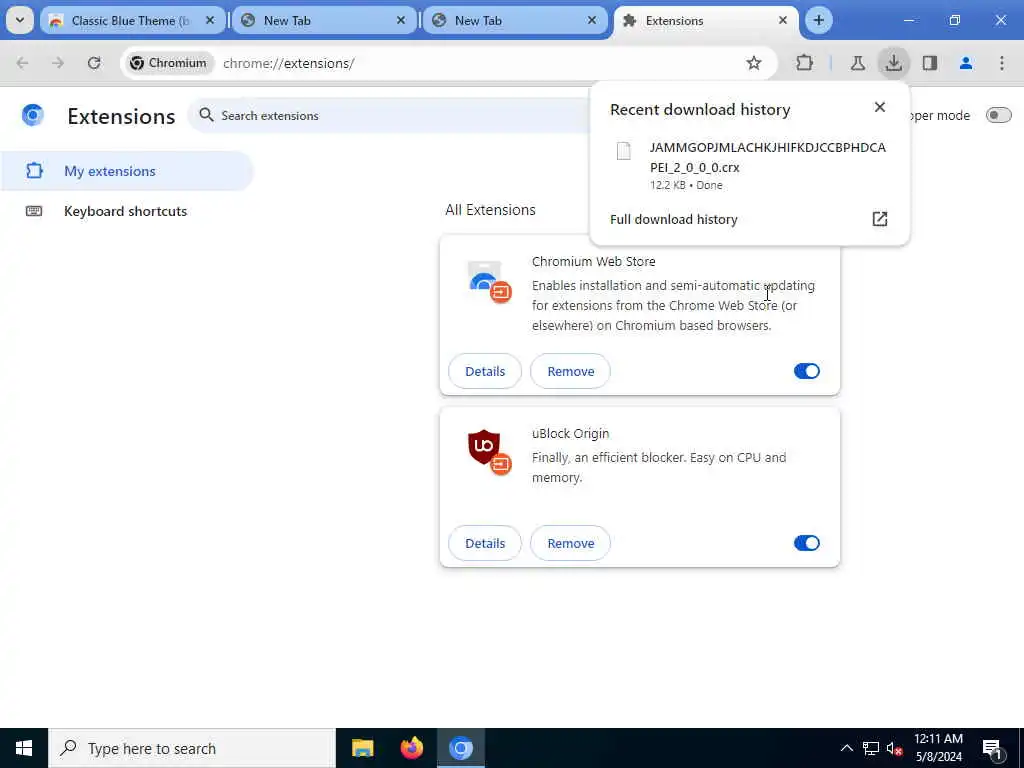Switch to the first New Tab
Screen dimensions: 1024x768
click(323, 20)
